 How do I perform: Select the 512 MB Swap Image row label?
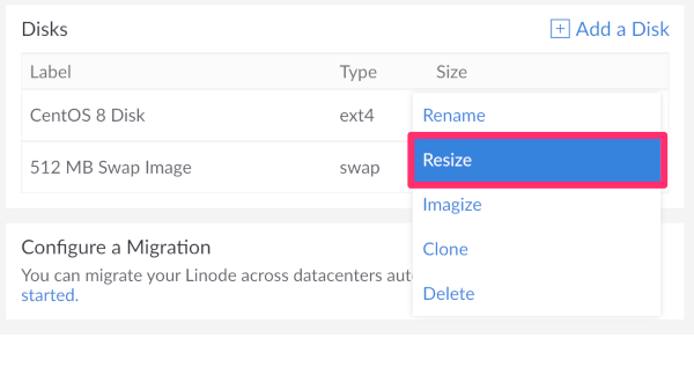[111, 168]
